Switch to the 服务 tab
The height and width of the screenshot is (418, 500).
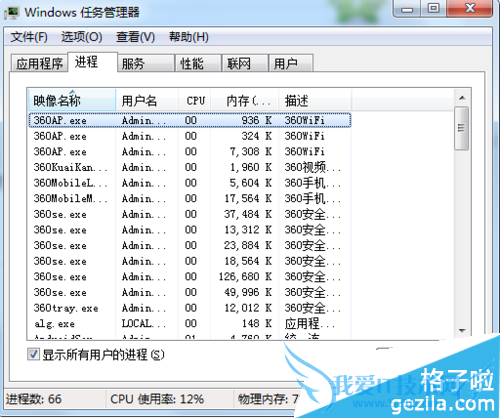pyautogui.click(x=146, y=63)
